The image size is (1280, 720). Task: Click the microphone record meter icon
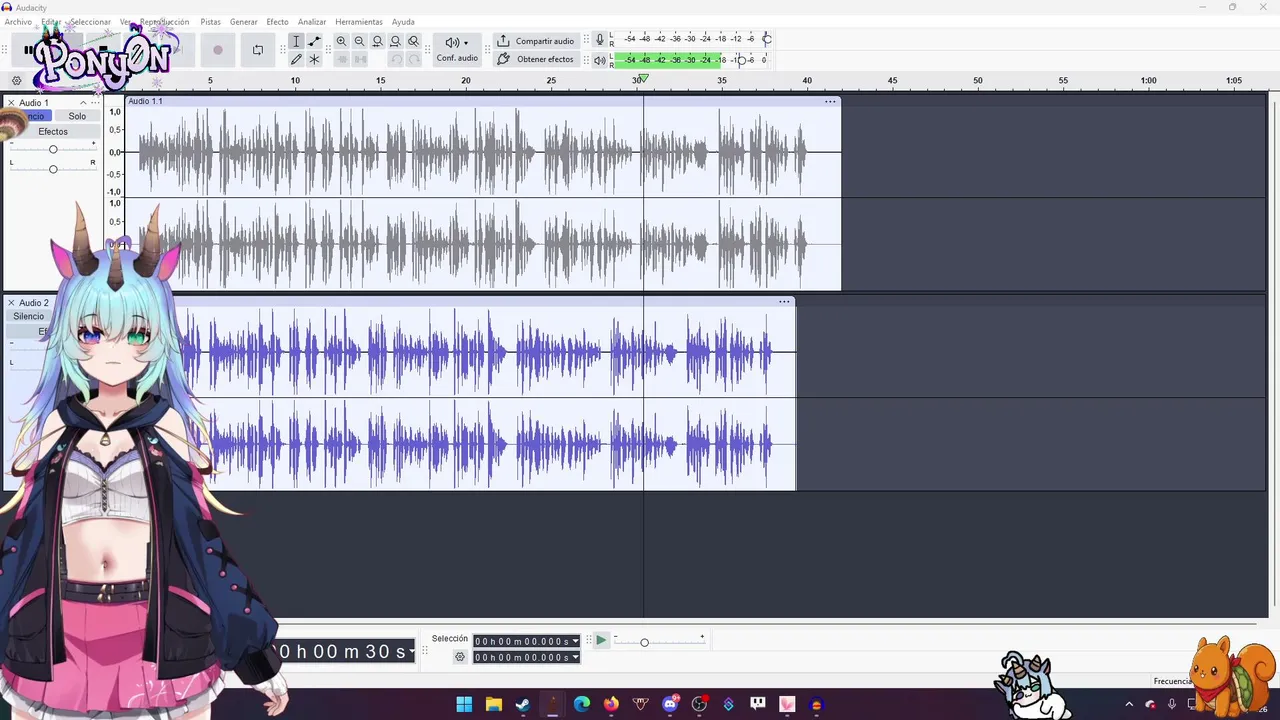click(x=600, y=40)
